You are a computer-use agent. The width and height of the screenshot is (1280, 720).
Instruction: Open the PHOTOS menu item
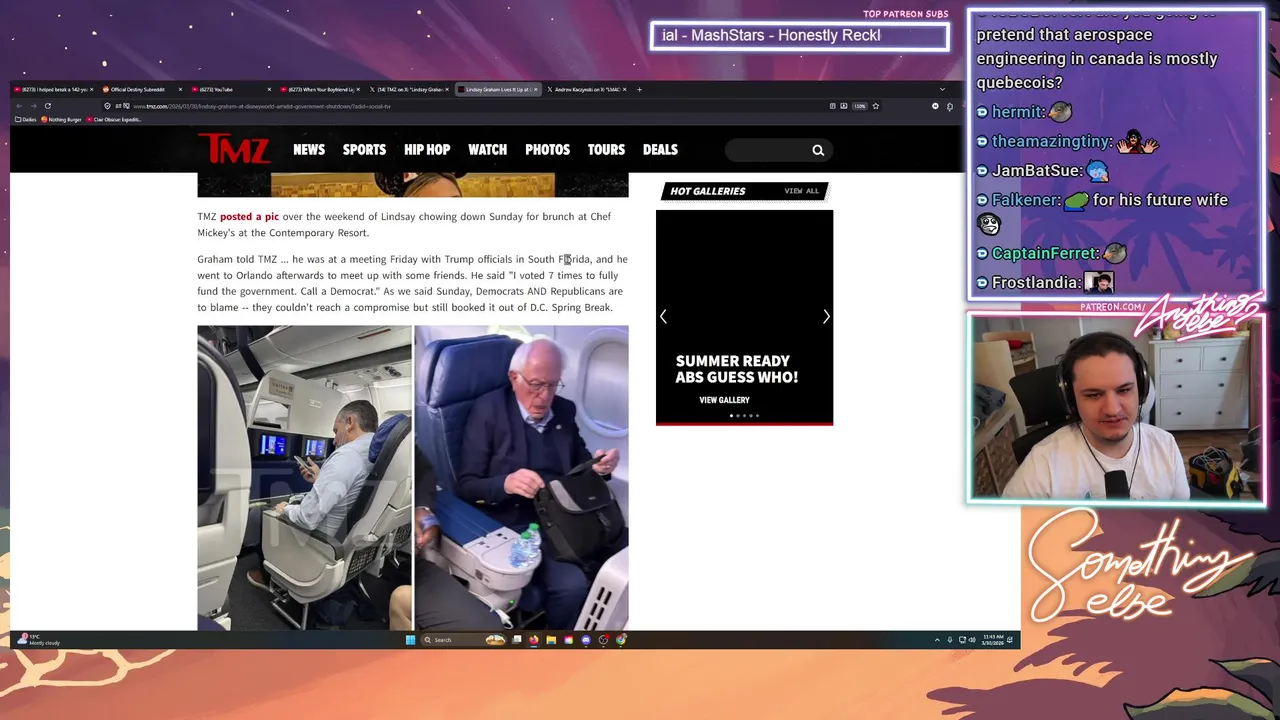point(548,149)
